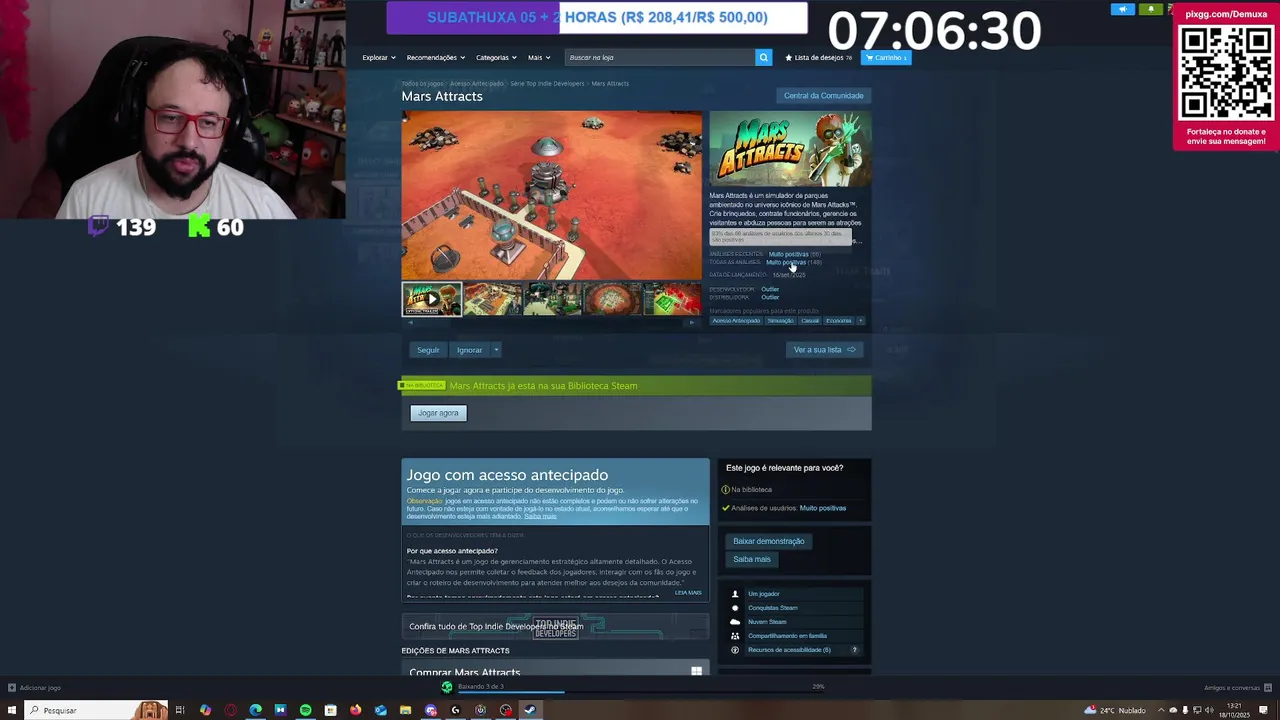Open the Ignorar options dropdown arrow
This screenshot has width=1280, height=720.
(x=495, y=350)
